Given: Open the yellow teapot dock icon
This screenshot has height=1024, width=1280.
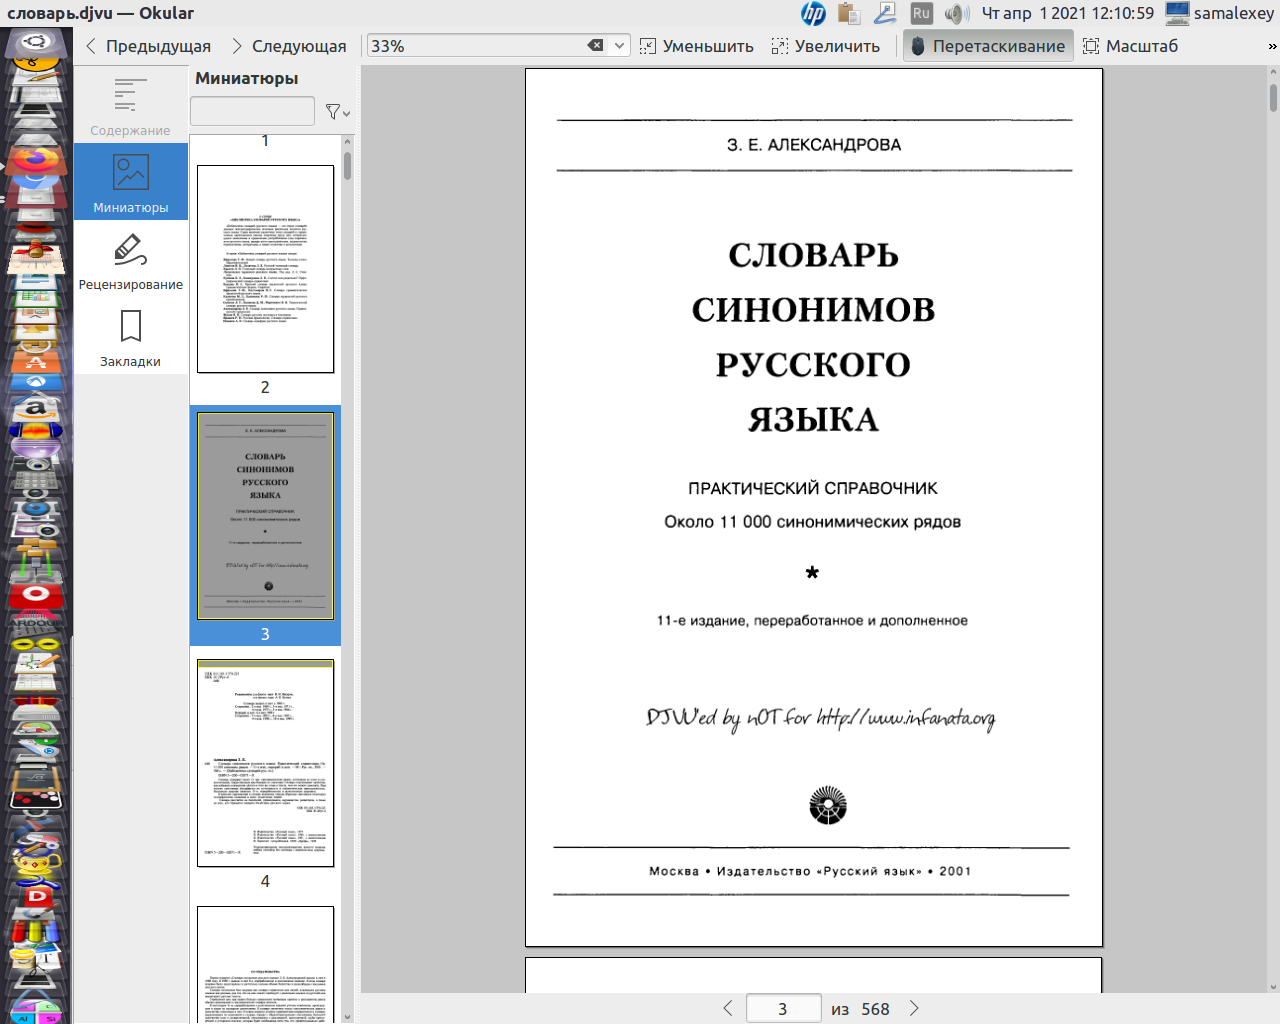Looking at the screenshot, I should 36,862.
